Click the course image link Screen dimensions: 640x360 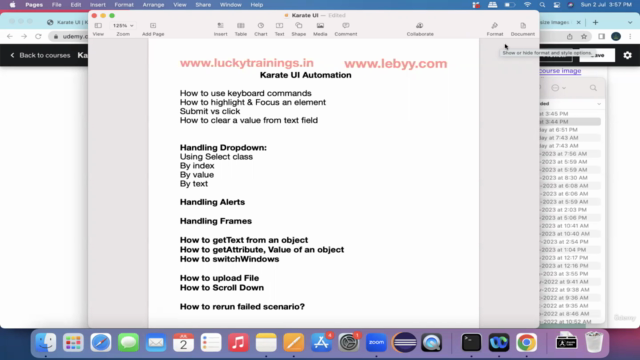coord(560,71)
